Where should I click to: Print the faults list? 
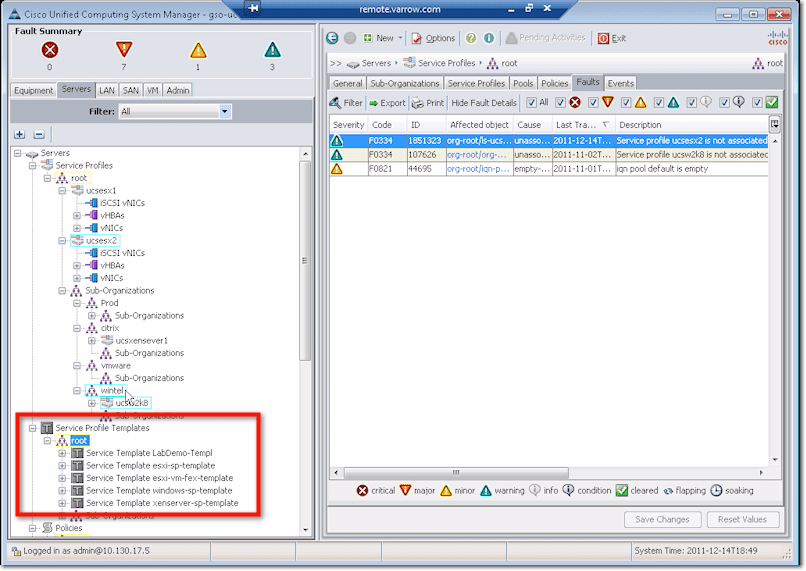click(428, 103)
